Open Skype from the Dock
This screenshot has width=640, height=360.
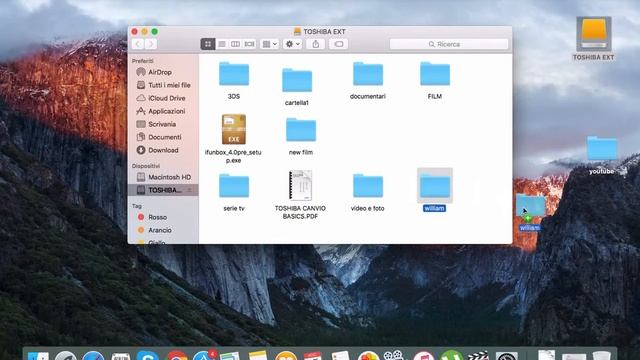tap(148, 356)
